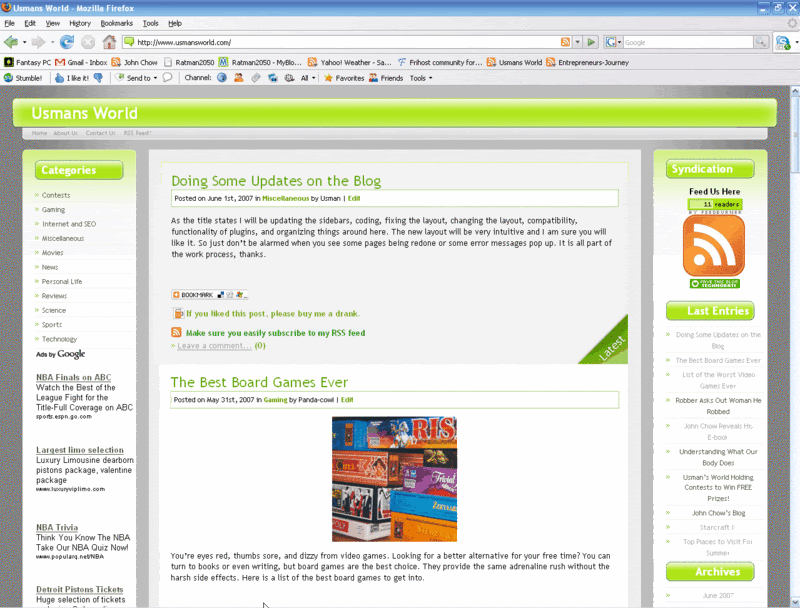Select the 'Gaming' category link in sidebar
Screen dimensions: 800x608
pyautogui.click(x=53, y=210)
